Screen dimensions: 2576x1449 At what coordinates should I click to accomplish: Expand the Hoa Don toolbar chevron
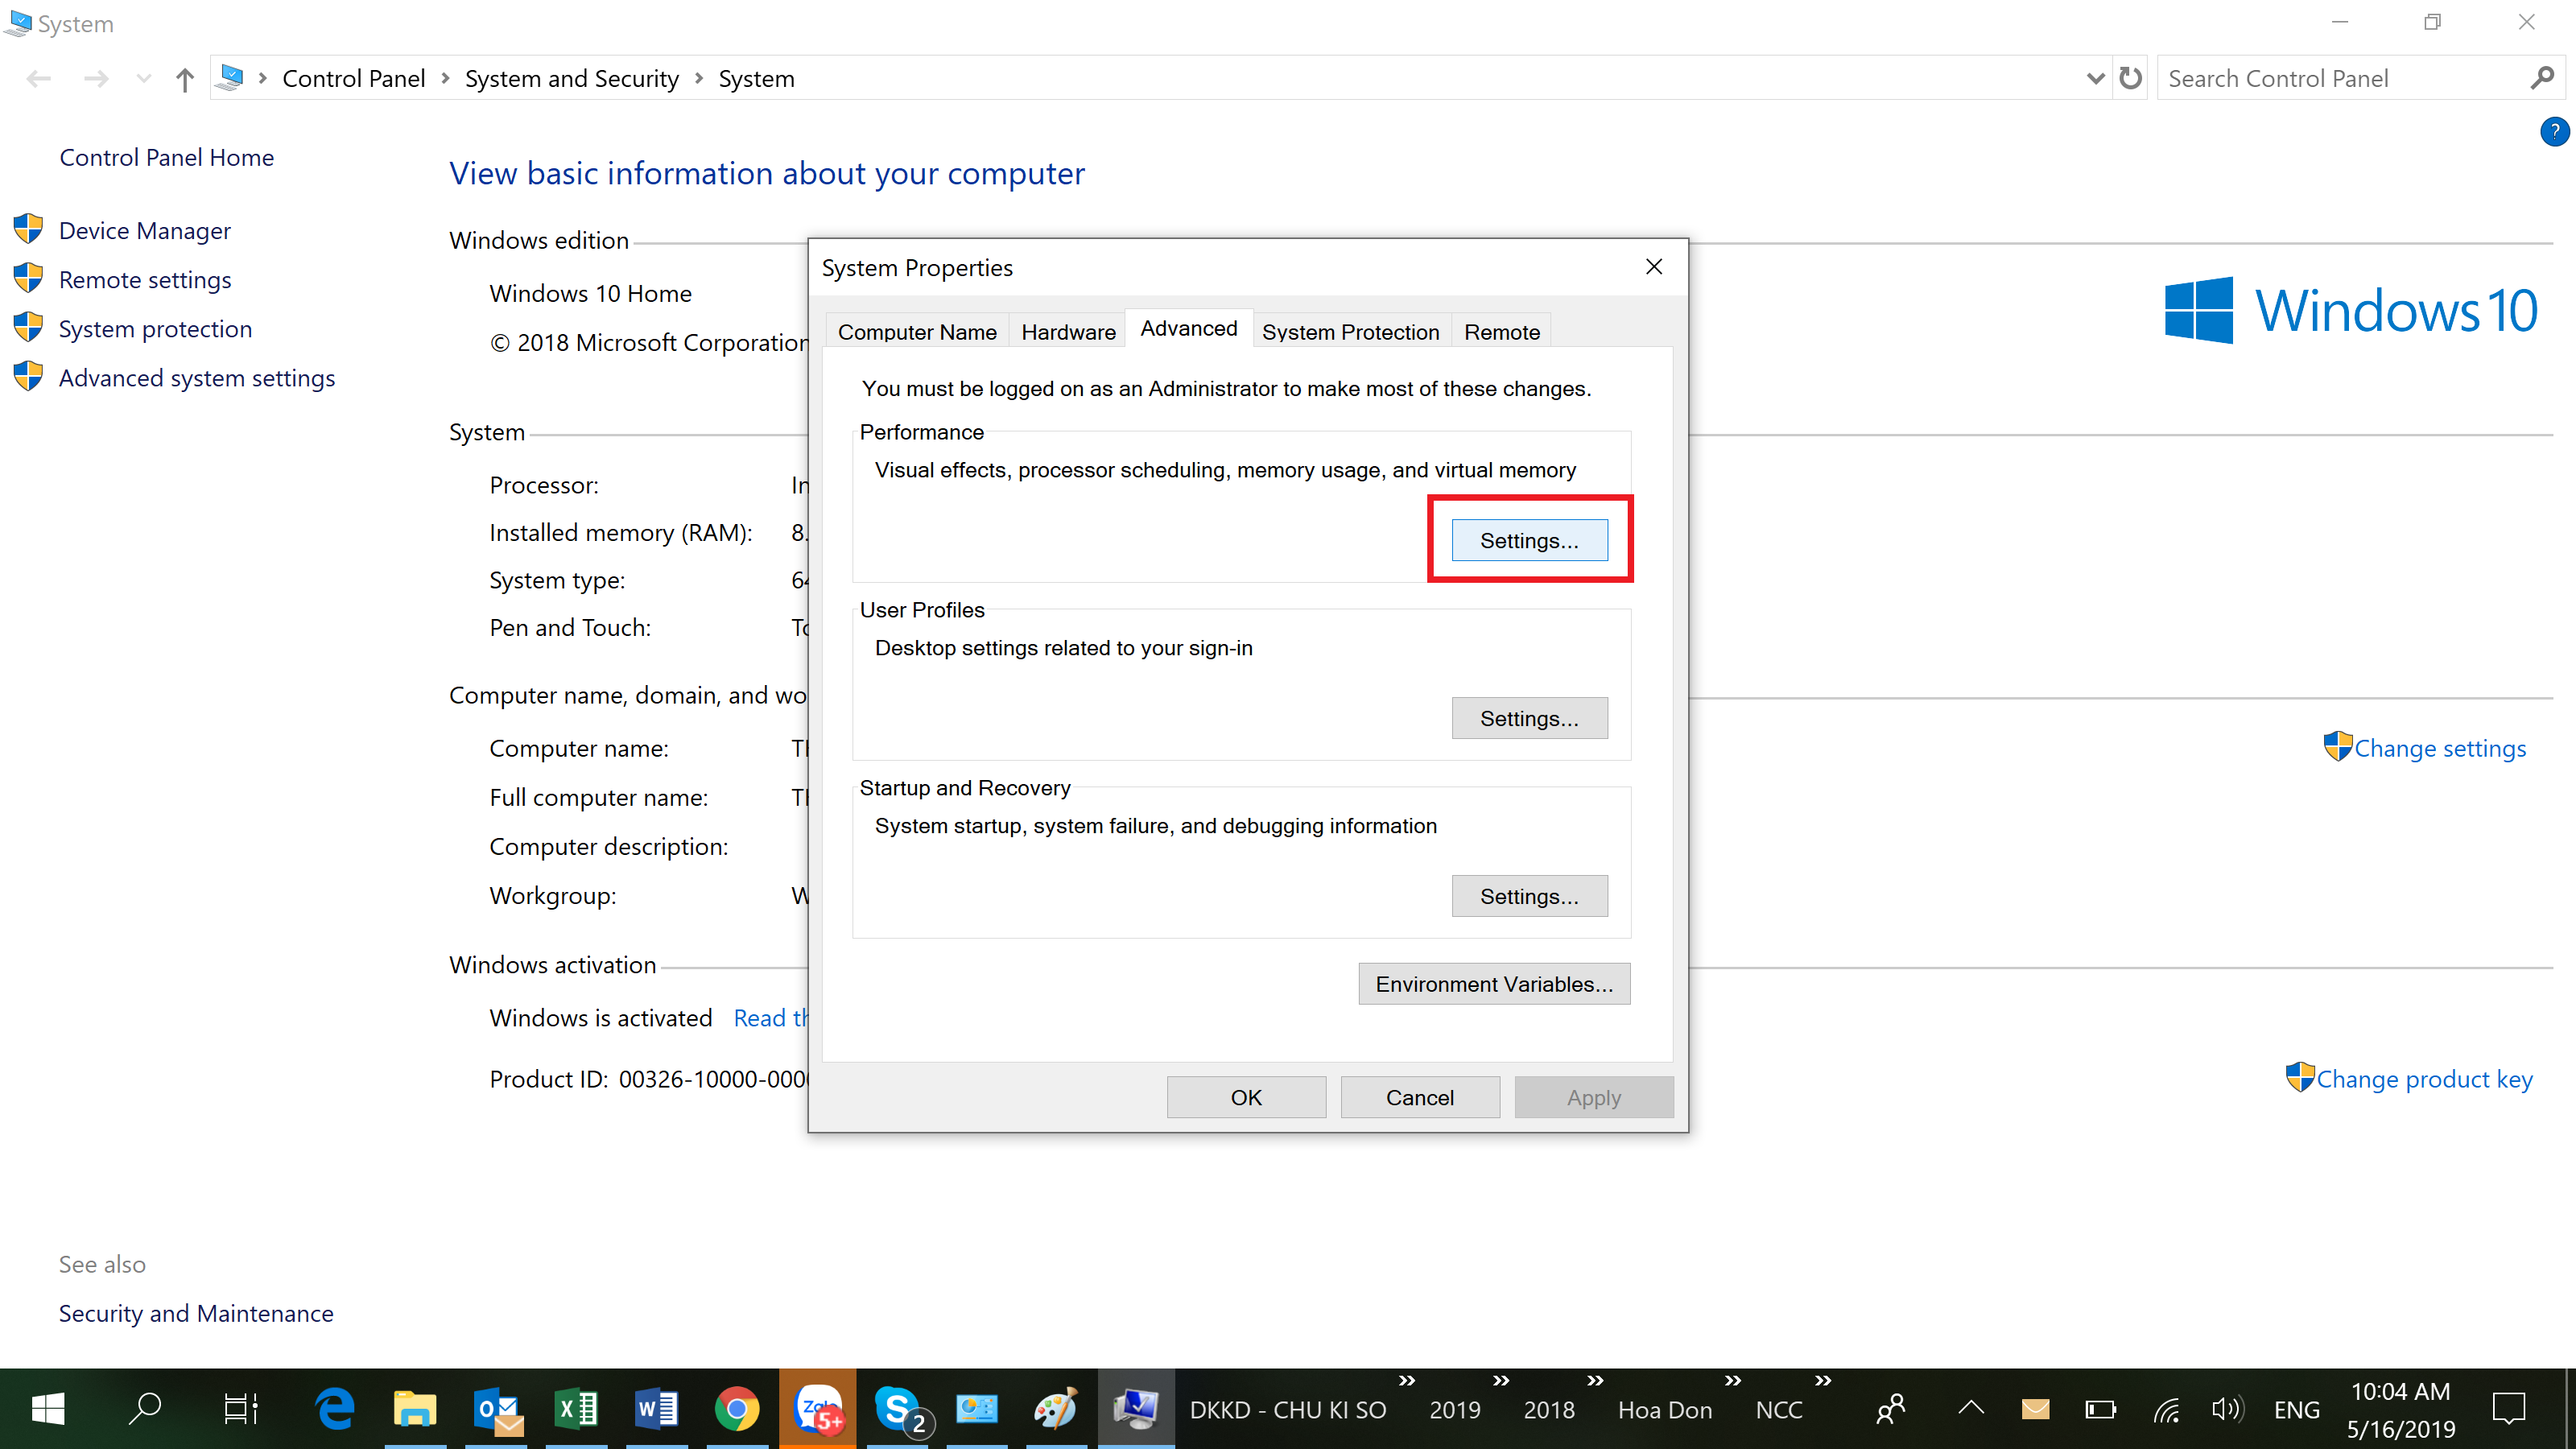[1733, 1381]
